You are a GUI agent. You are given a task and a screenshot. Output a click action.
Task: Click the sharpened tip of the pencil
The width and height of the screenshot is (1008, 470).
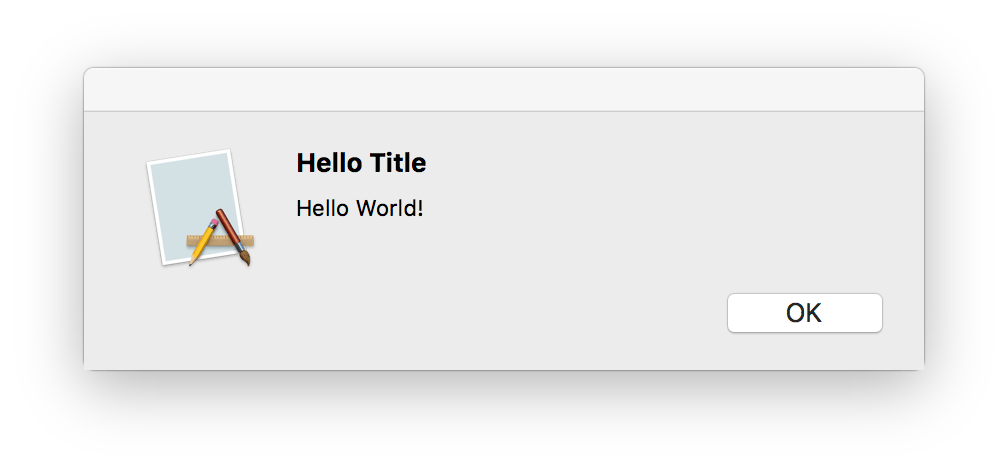pos(190,262)
